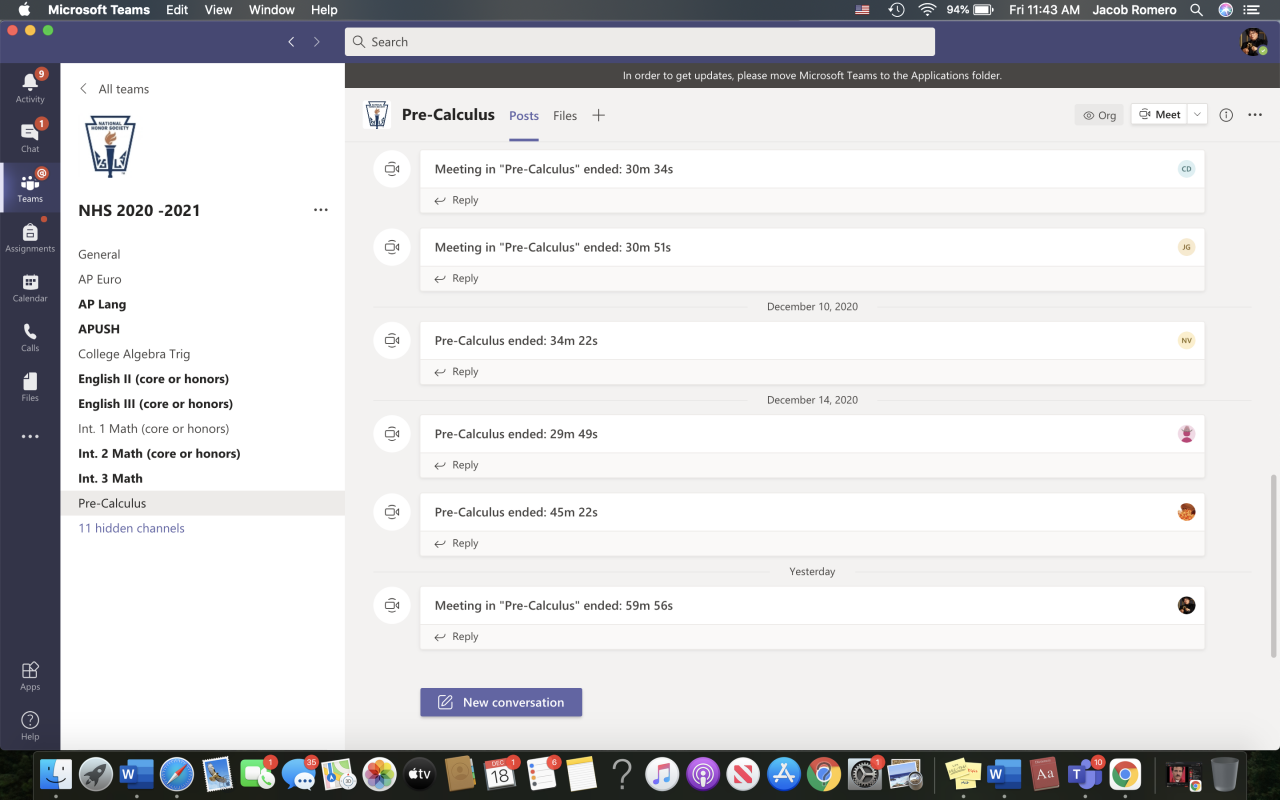The image size is (1280, 800).
Task: Open the profile avatar menu
Action: 1254,42
